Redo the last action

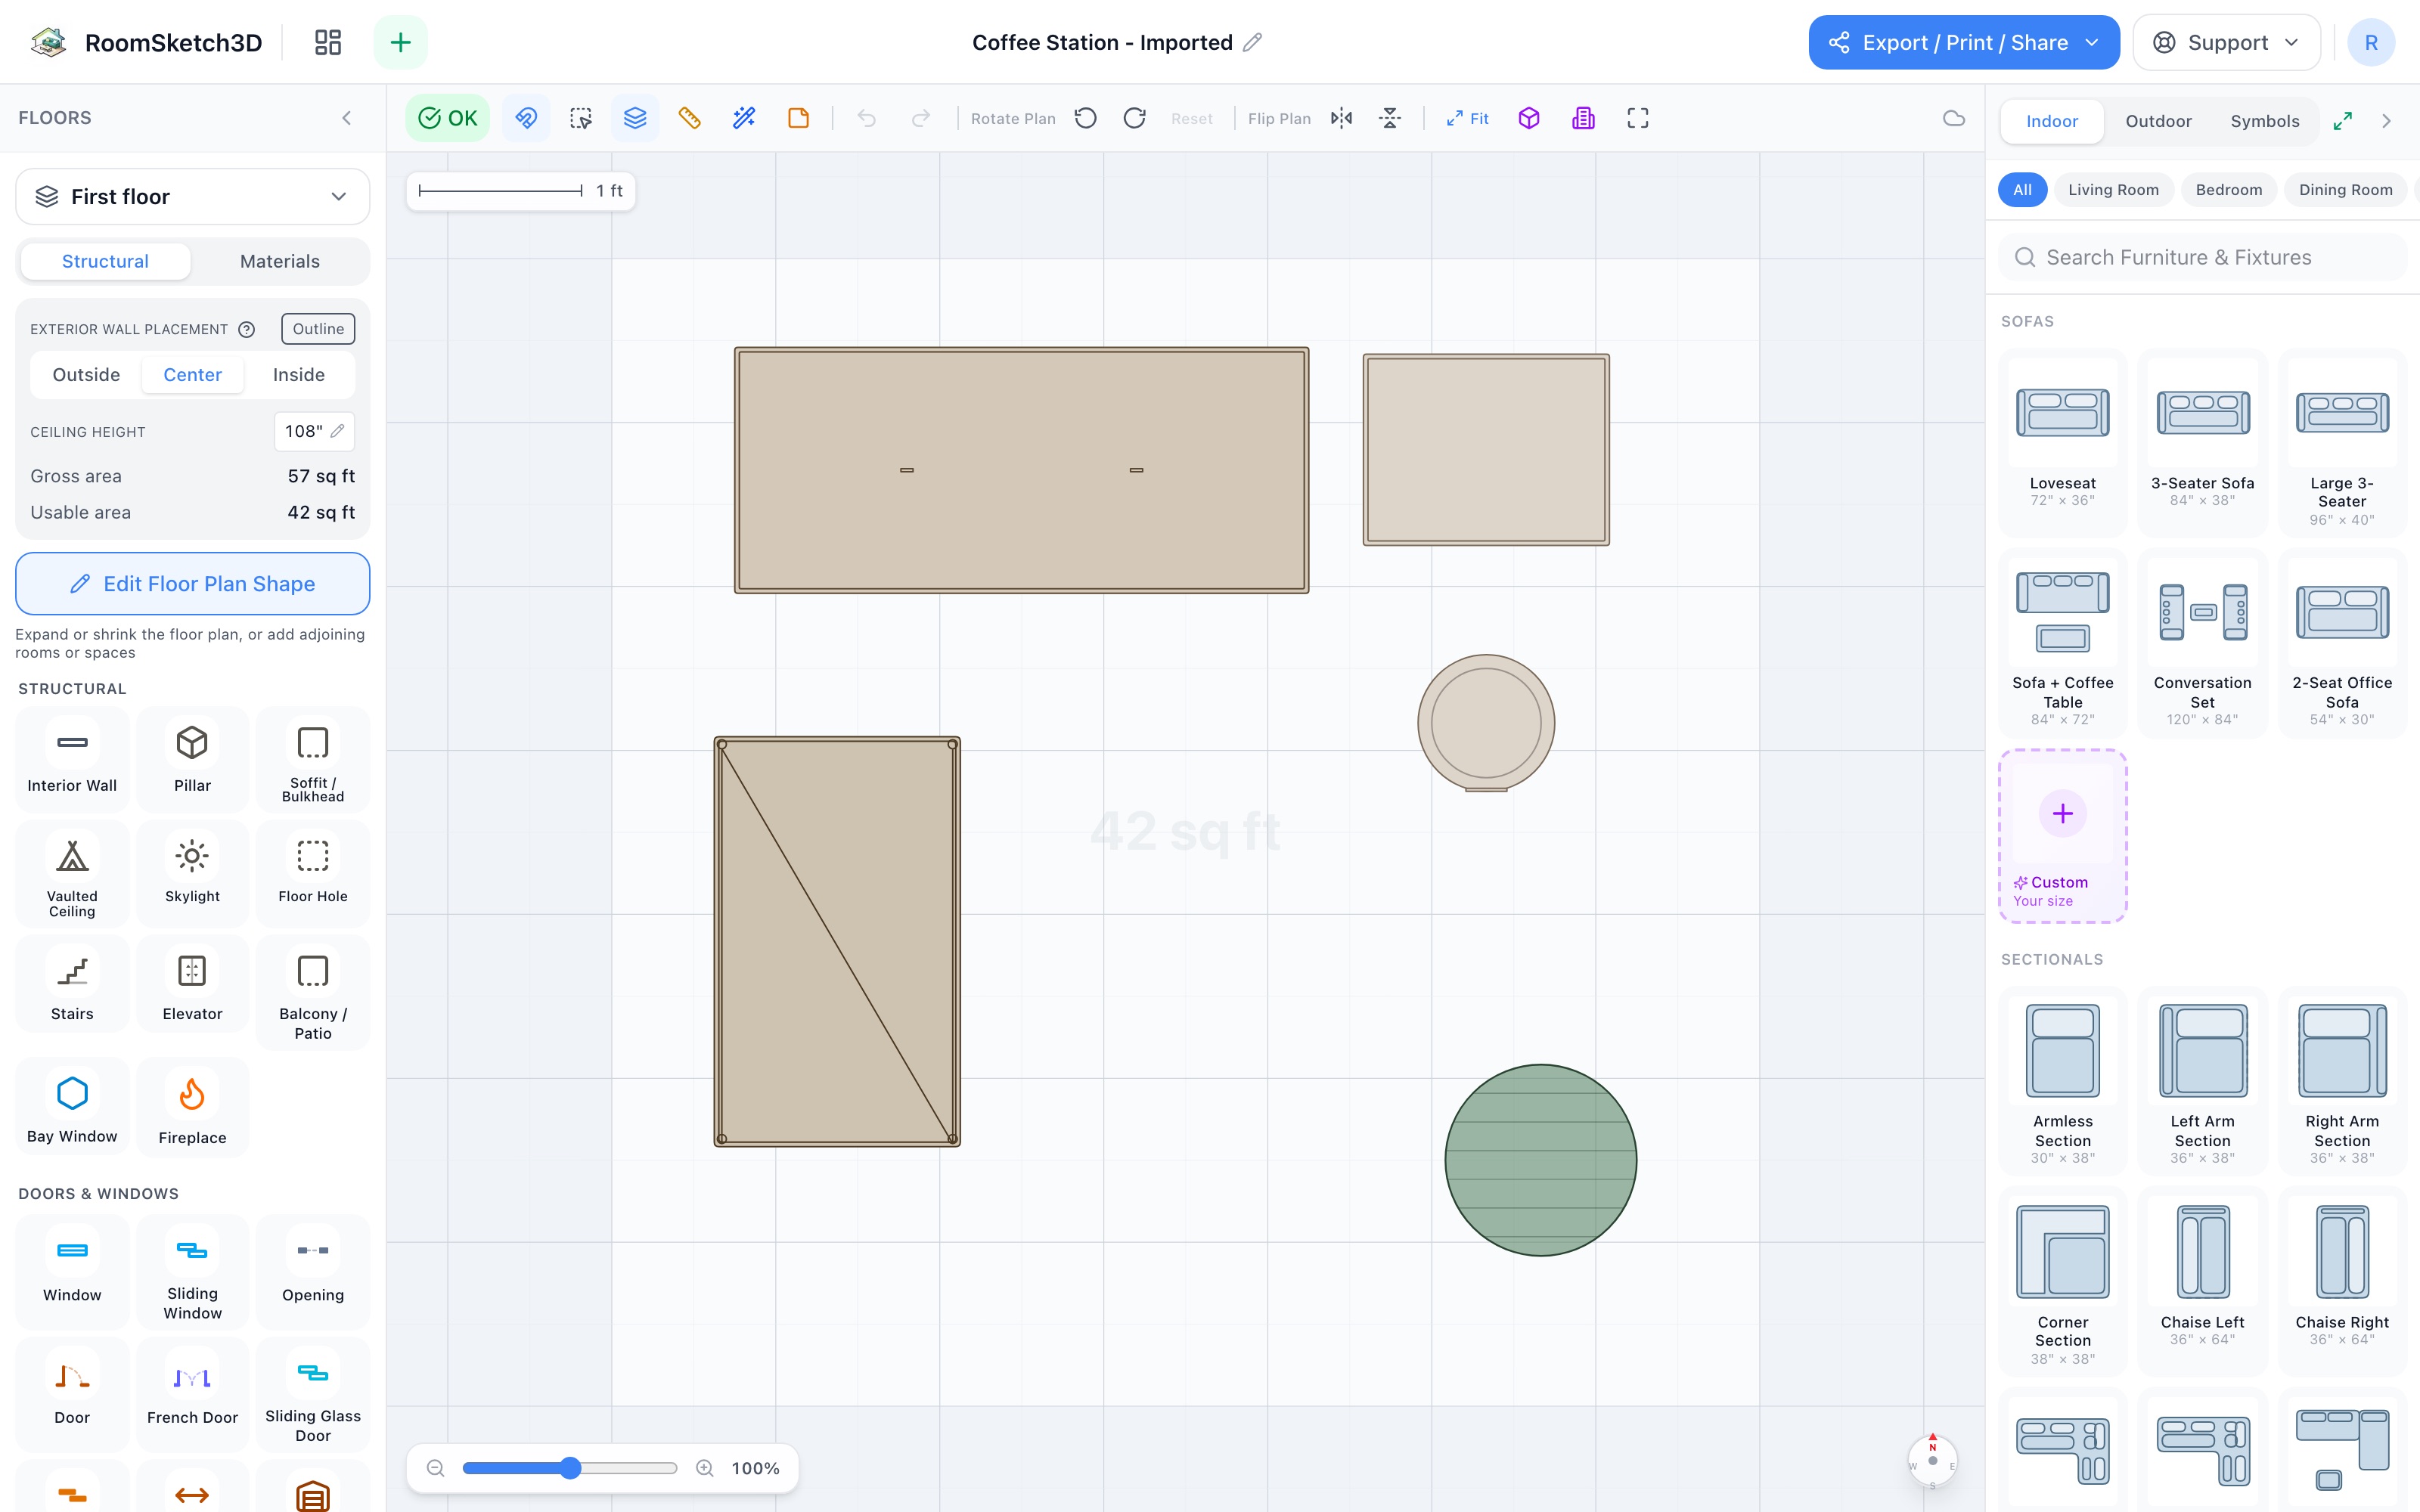coord(921,118)
